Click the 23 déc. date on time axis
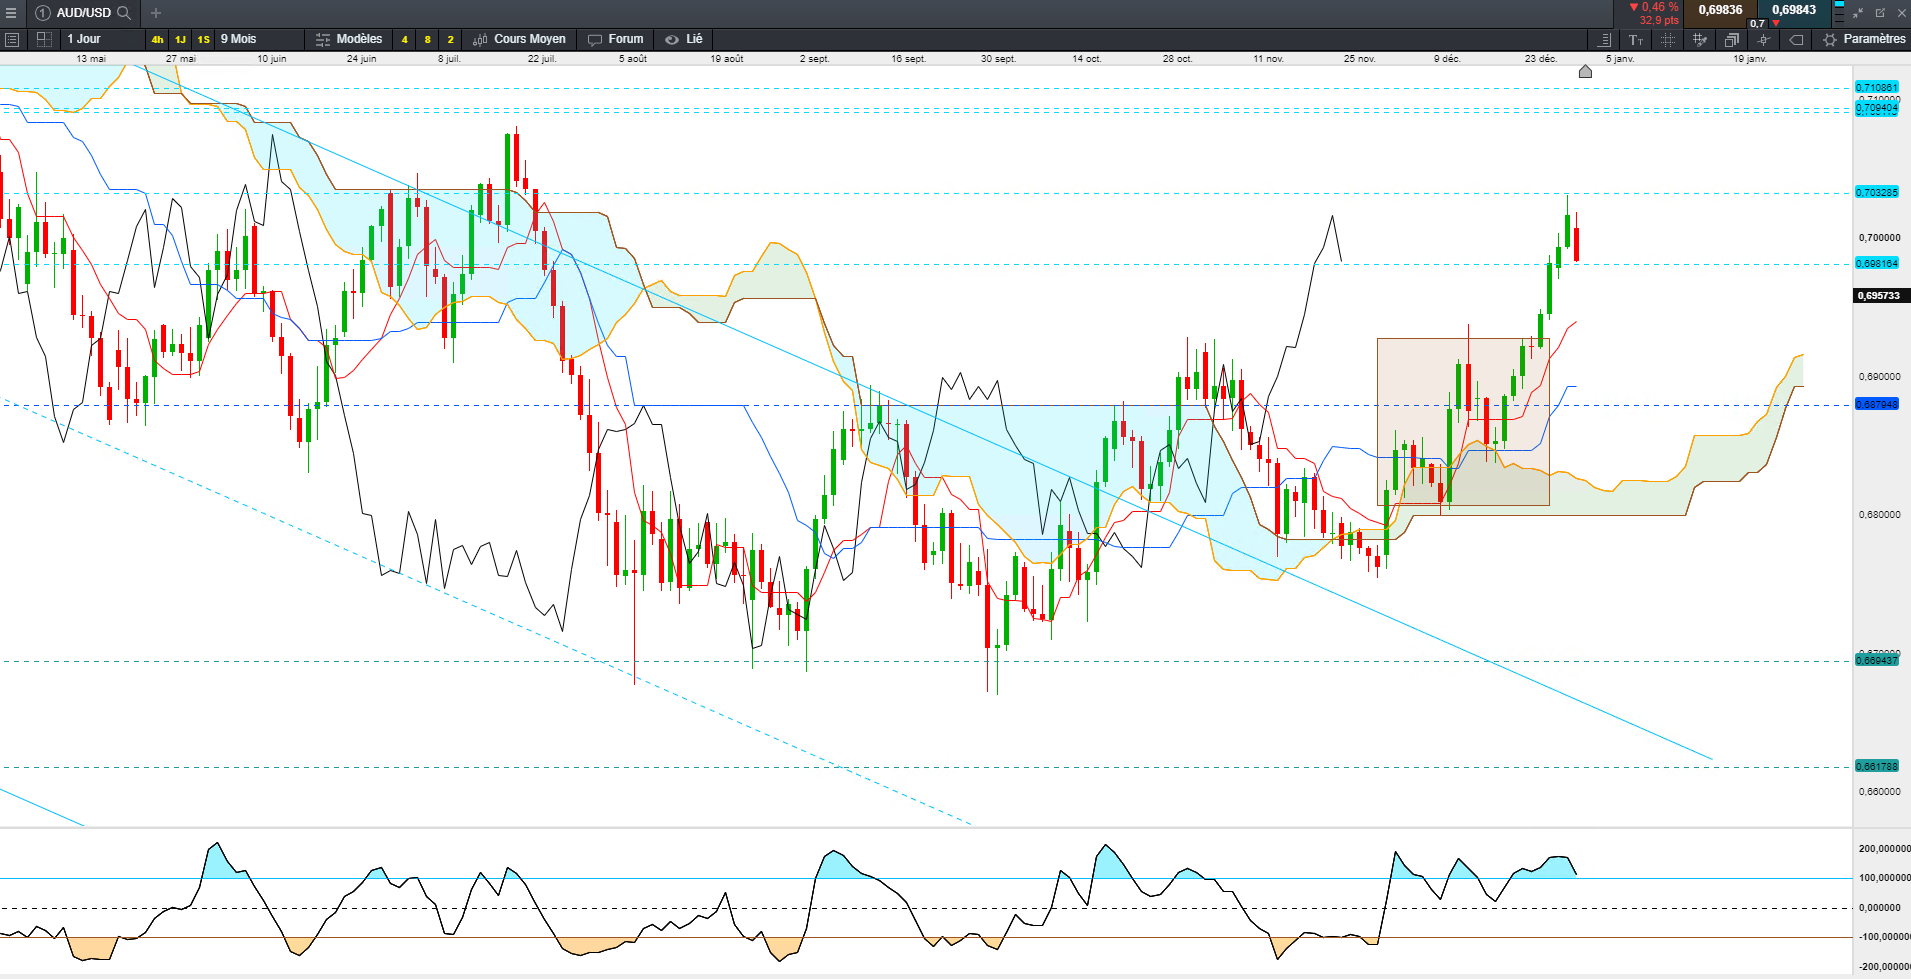The width and height of the screenshot is (1911, 979). point(1541,59)
